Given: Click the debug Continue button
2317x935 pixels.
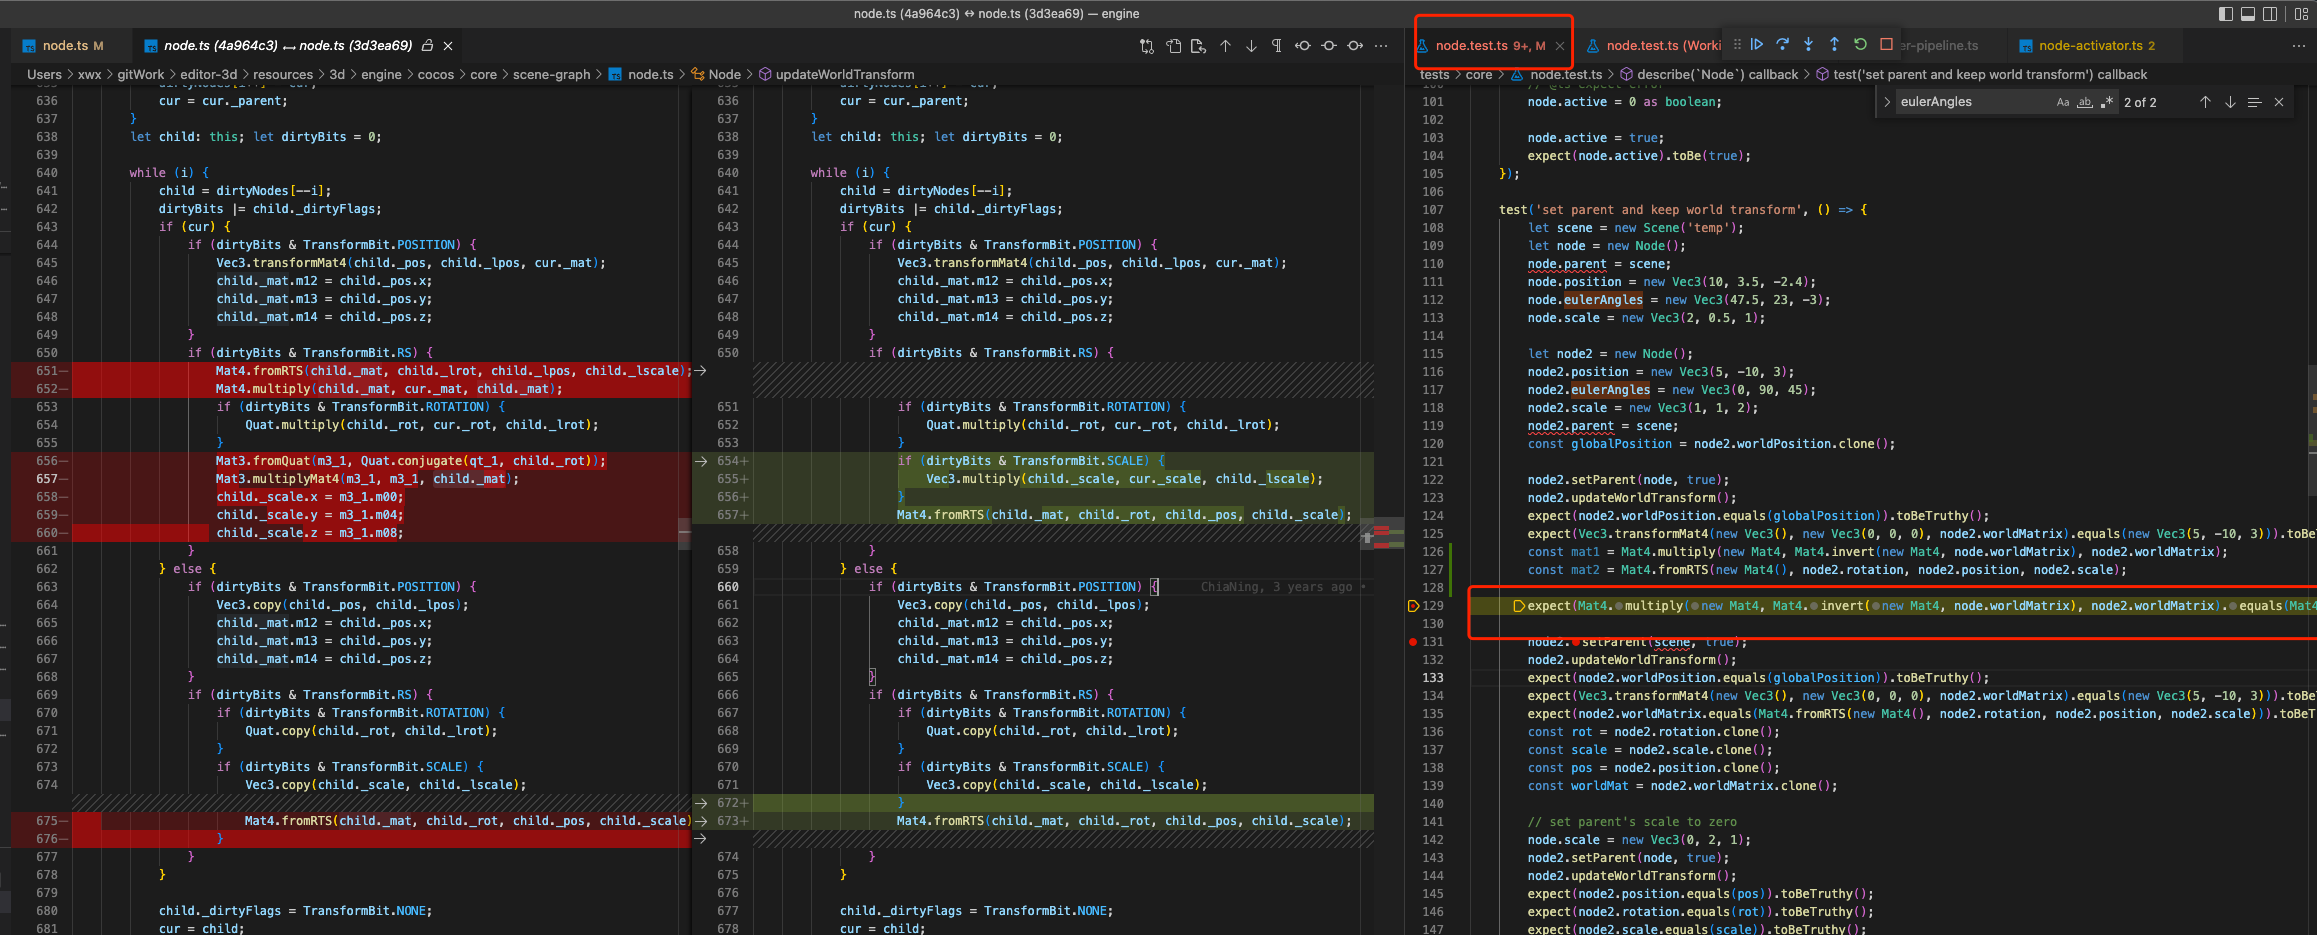Looking at the screenshot, I should tap(1757, 45).
